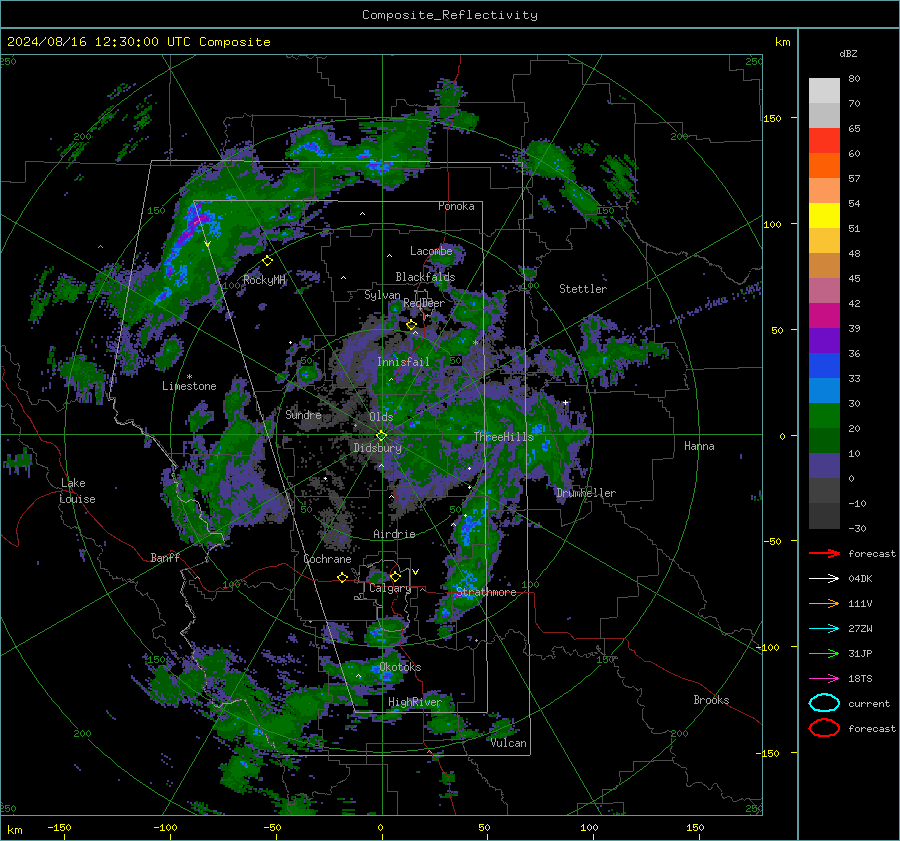
Task: Click the red 'forecast' ellipse legend symbol
Action: click(x=824, y=728)
